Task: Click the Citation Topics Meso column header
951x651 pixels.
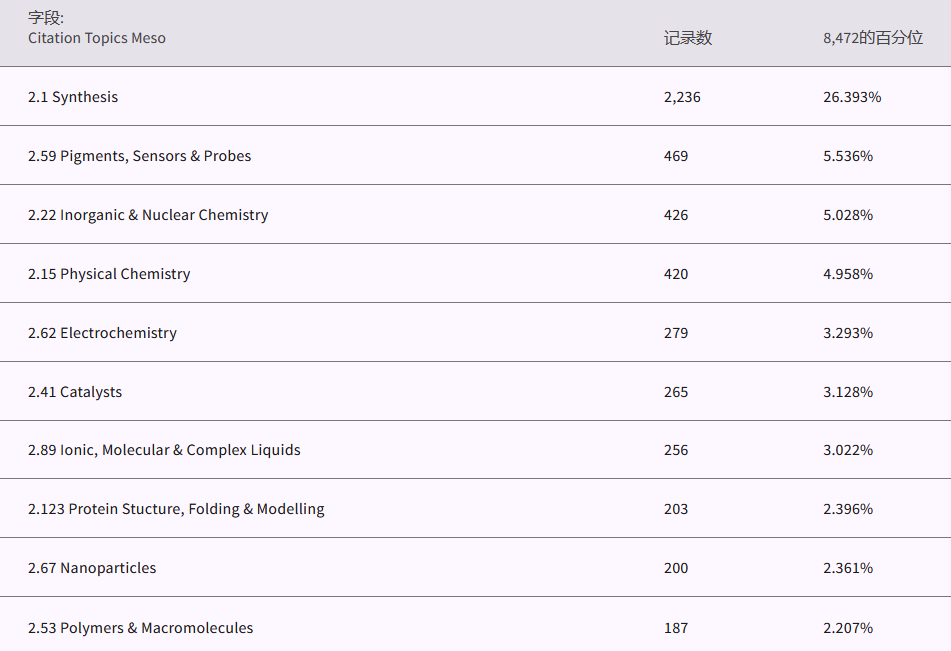Action: point(97,38)
